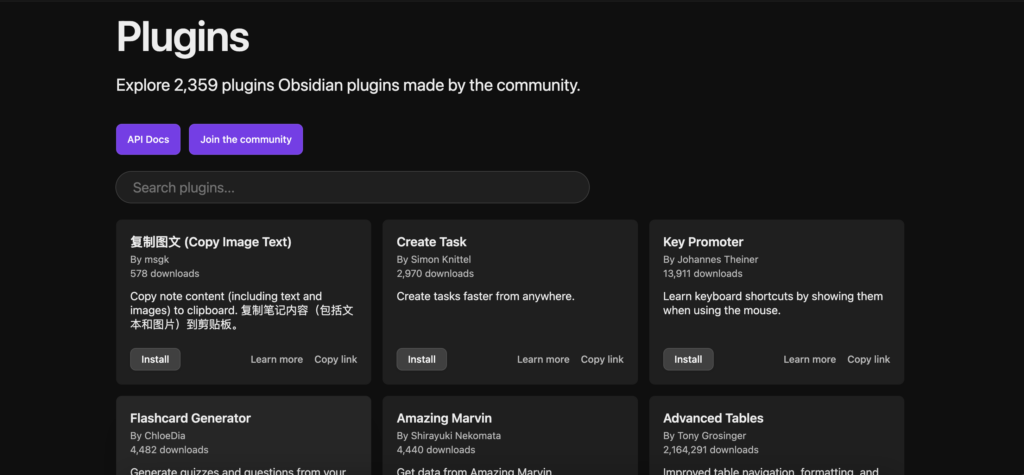Select the Create Task card title
This screenshot has width=1024, height=475.
(432, 242)
